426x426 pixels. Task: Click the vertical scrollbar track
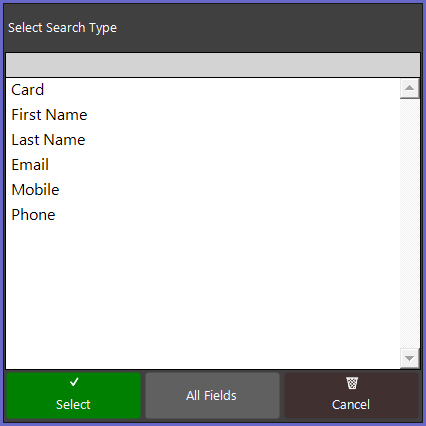(409, 223)
